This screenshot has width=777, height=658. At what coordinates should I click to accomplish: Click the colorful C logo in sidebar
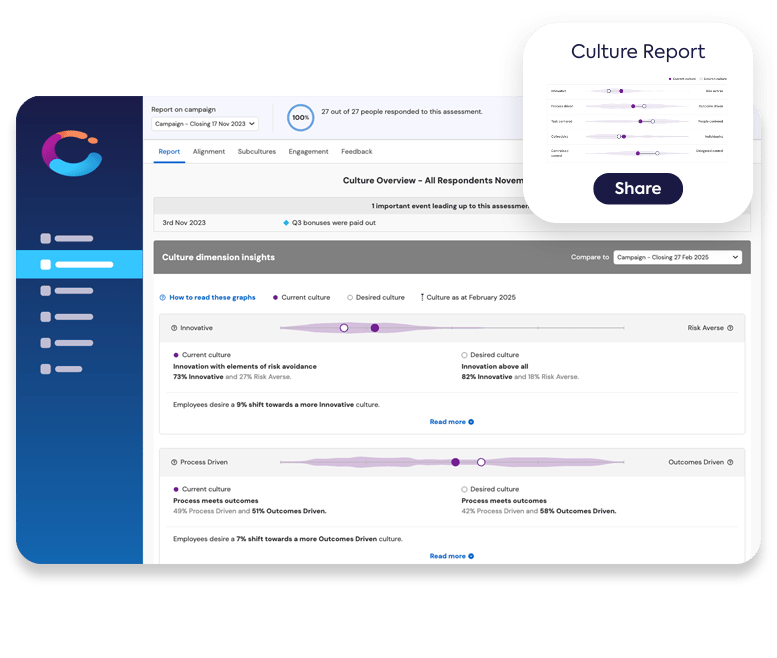(72, 153)
